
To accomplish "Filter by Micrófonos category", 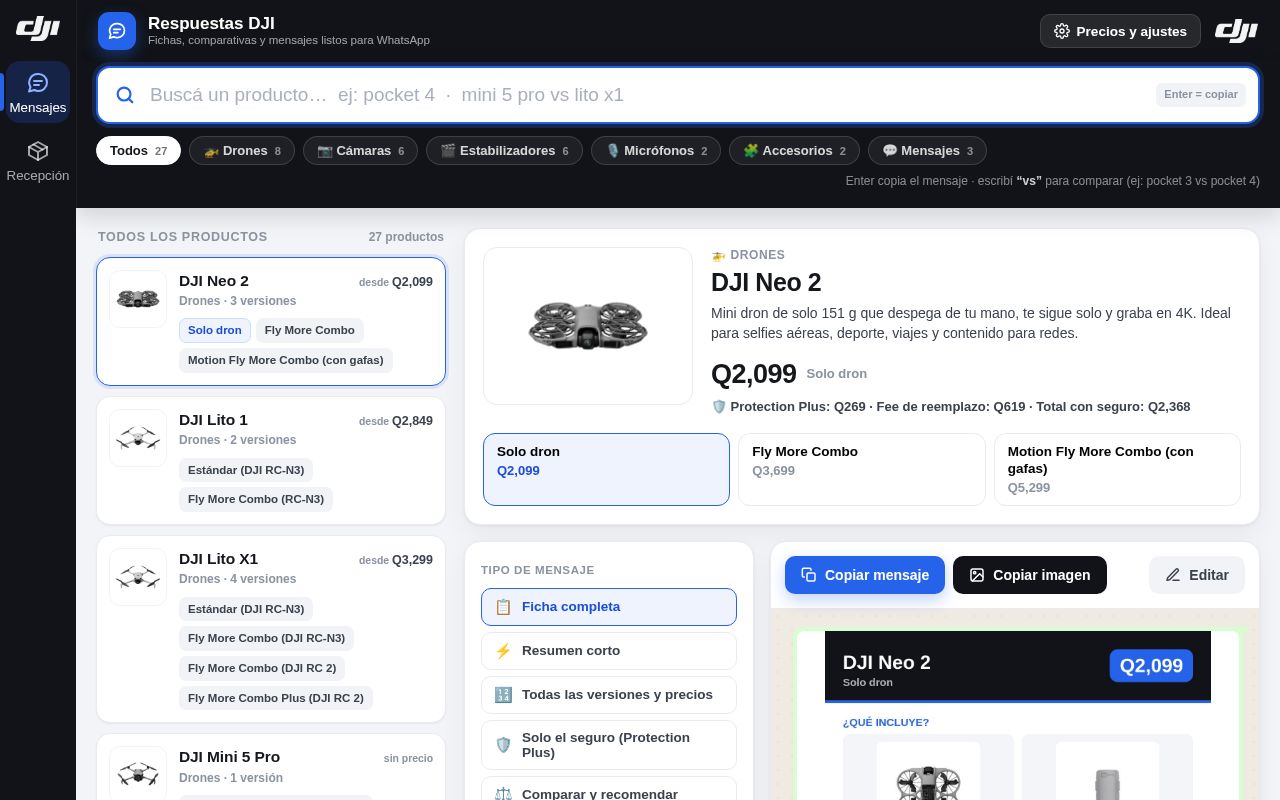I will tap(656, 151).
